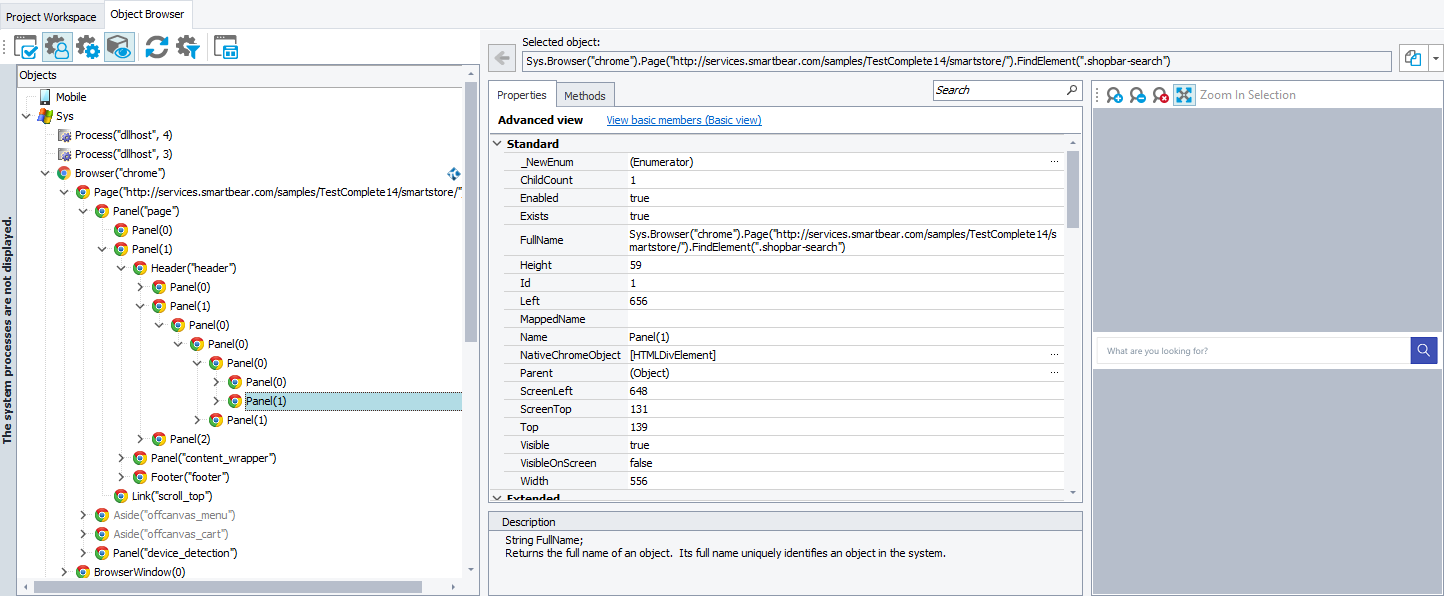This screenshot has height=596, width=1444.
Task: Refresh the object tree
Action: 155,47
